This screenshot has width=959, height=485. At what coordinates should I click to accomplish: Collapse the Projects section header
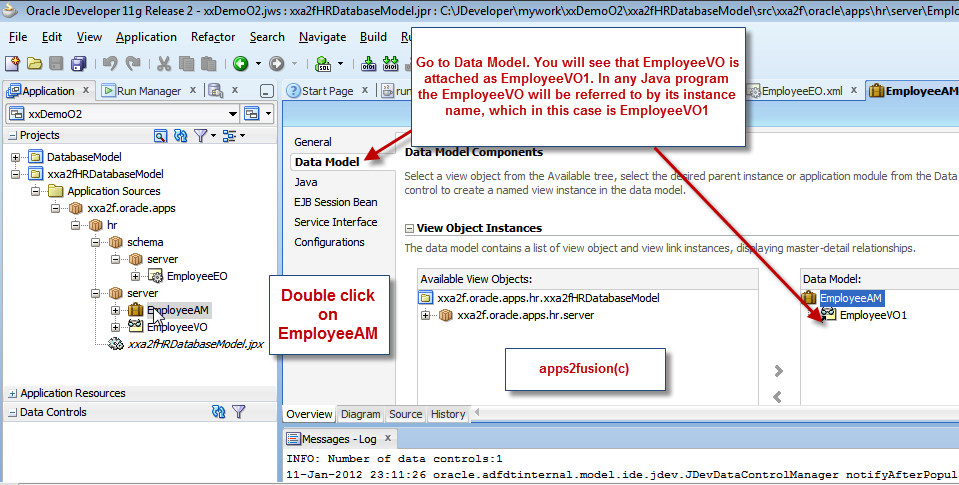tap(12, 136)
